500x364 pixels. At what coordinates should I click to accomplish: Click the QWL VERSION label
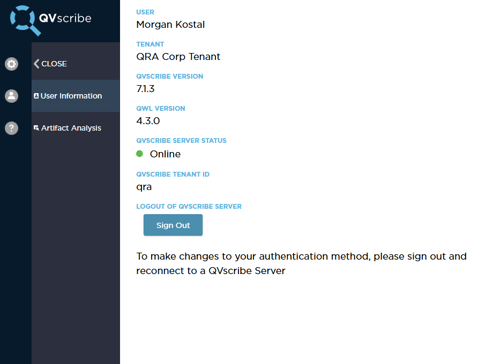point(161,108)
